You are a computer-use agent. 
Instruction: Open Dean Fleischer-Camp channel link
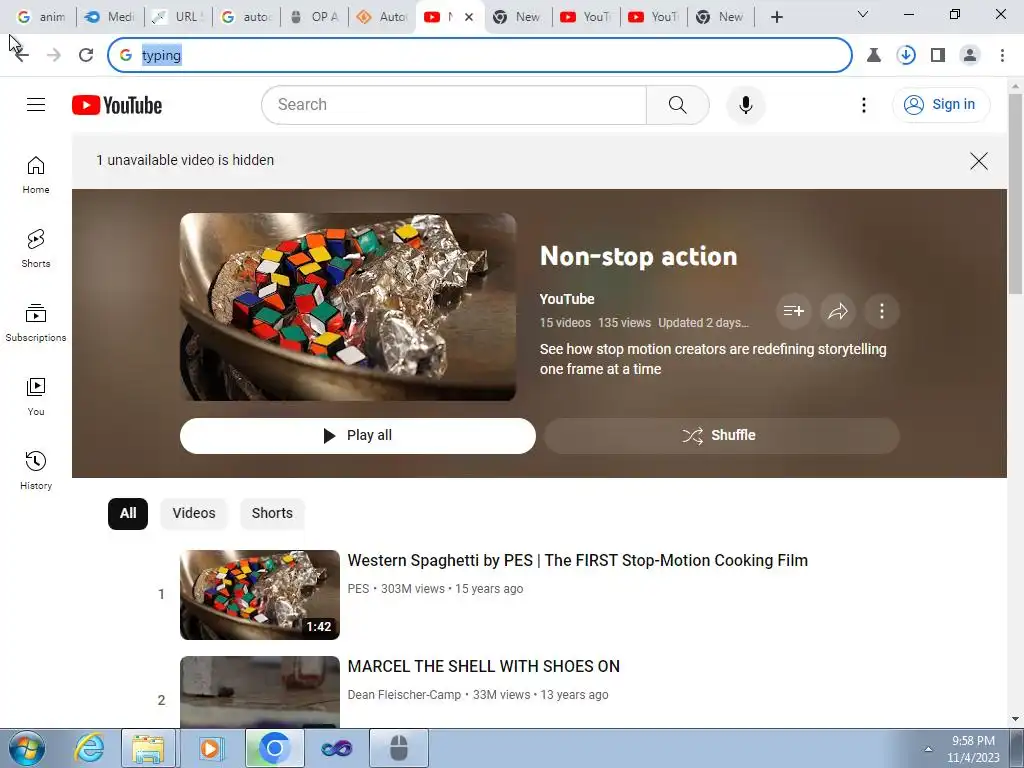(x=404, y=695)
